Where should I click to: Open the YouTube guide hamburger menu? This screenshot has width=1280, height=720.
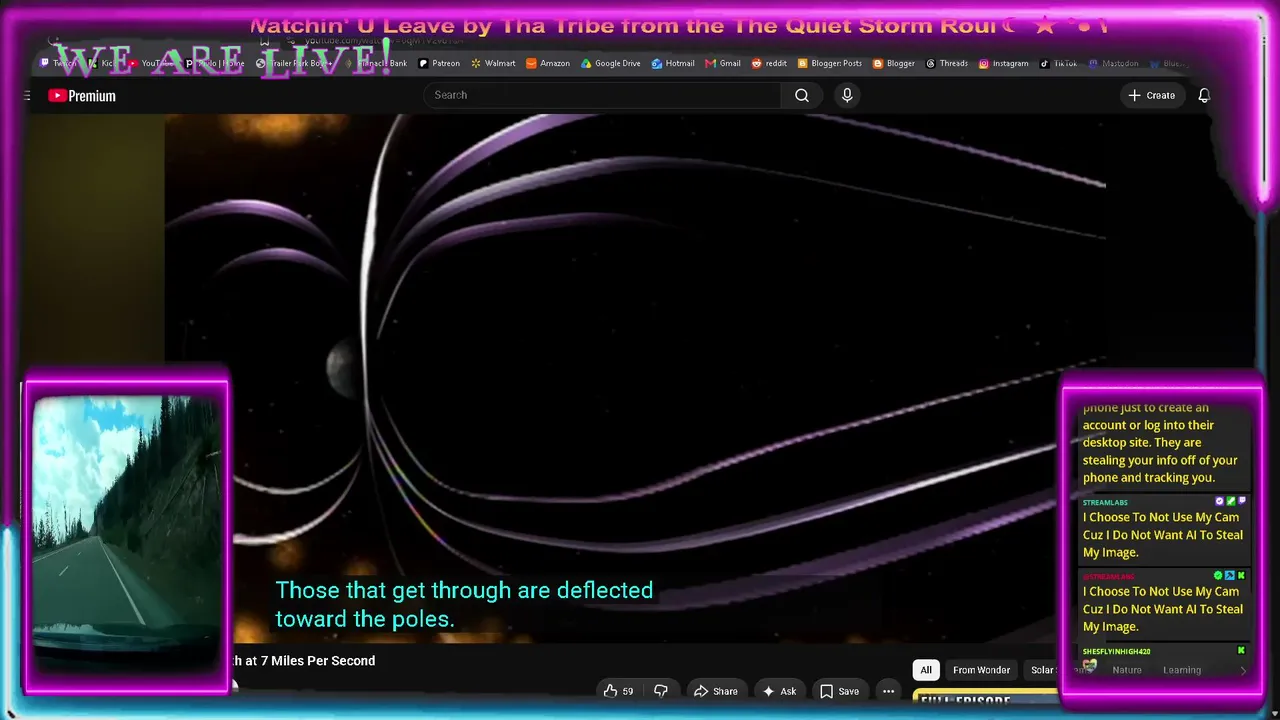pyautogui.click(x=27, y=96)
